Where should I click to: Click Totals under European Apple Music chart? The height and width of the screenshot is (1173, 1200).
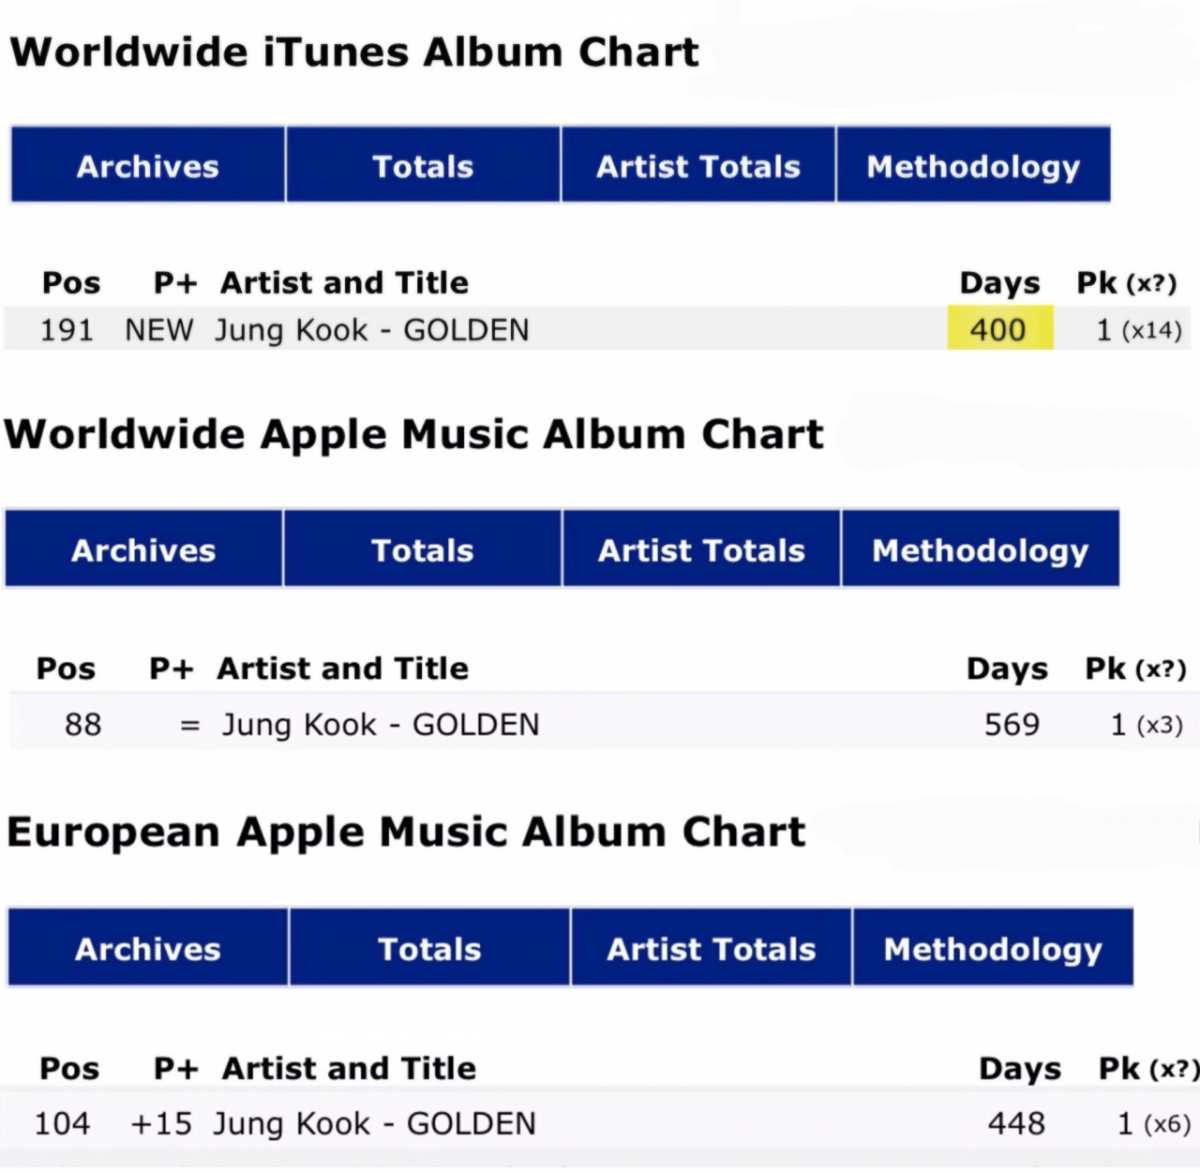point(430,949)
